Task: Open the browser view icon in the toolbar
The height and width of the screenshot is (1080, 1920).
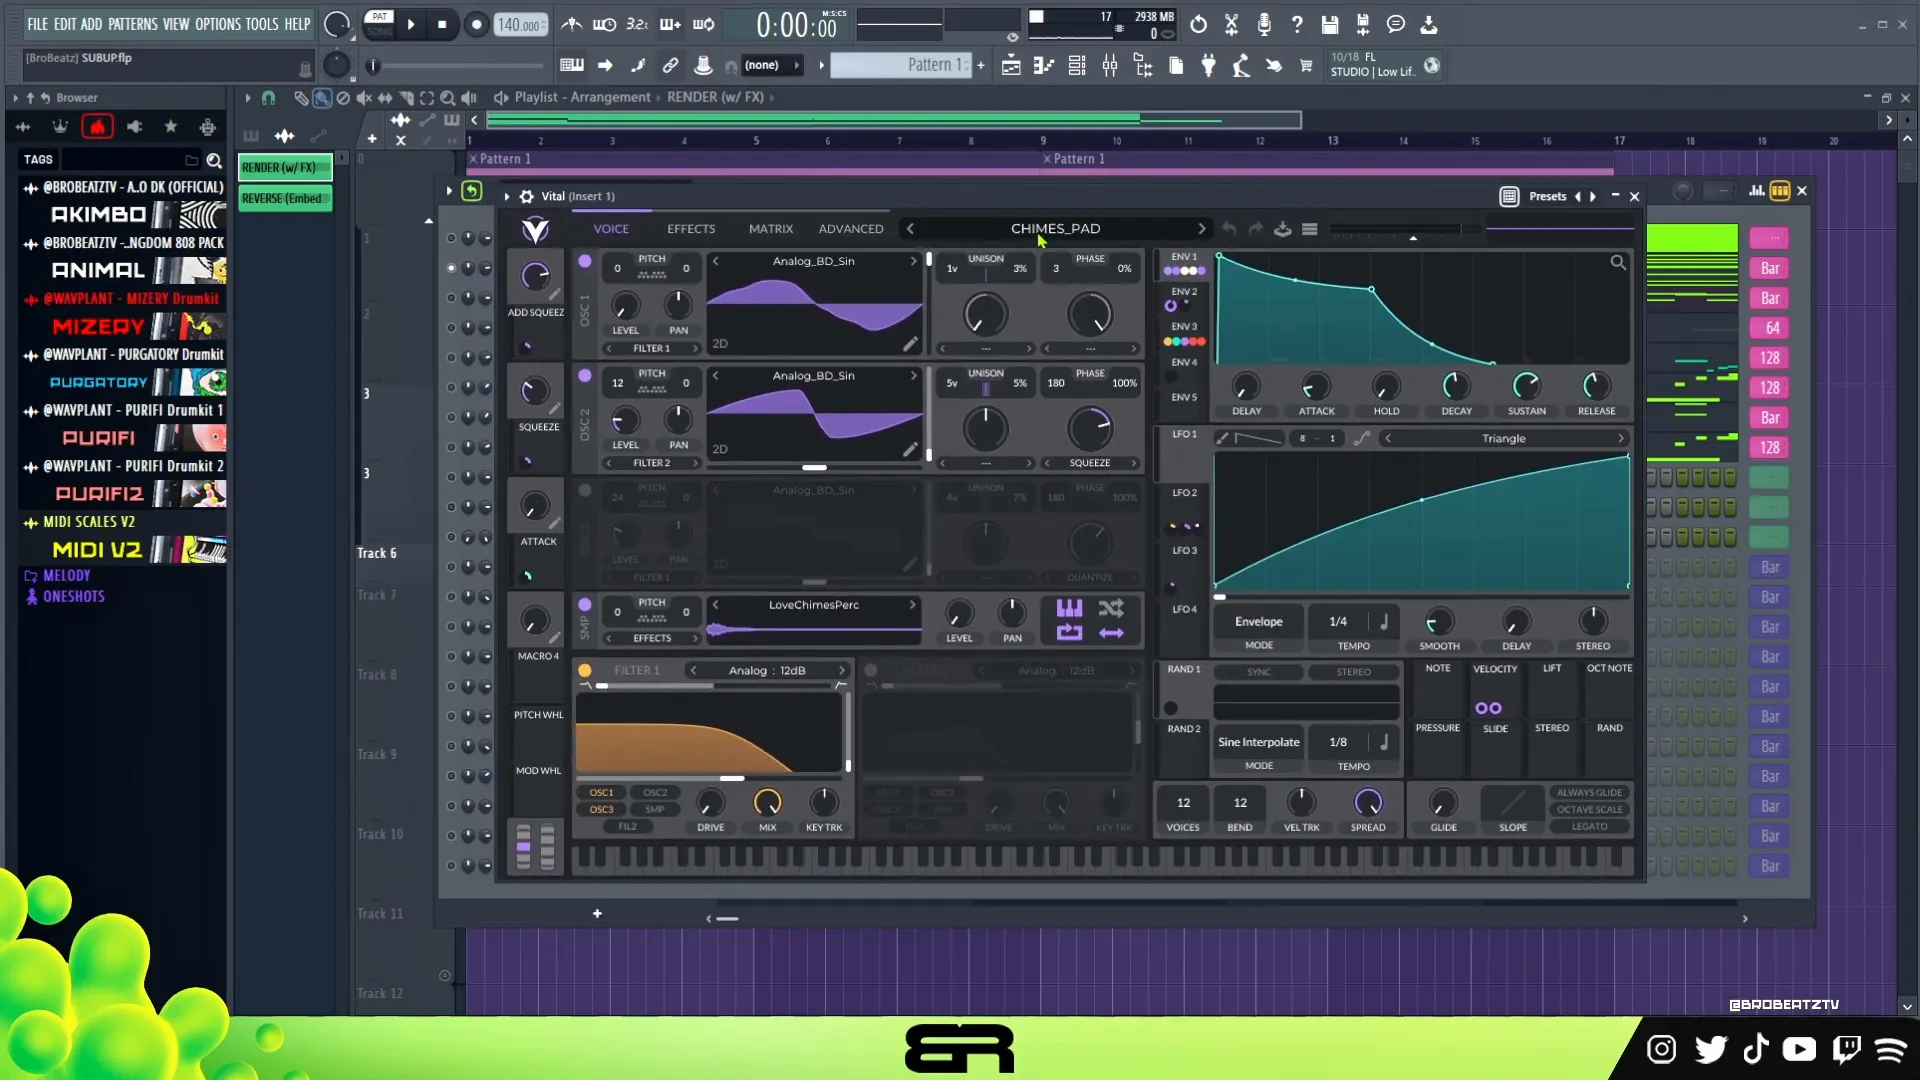Action: 1143,66
